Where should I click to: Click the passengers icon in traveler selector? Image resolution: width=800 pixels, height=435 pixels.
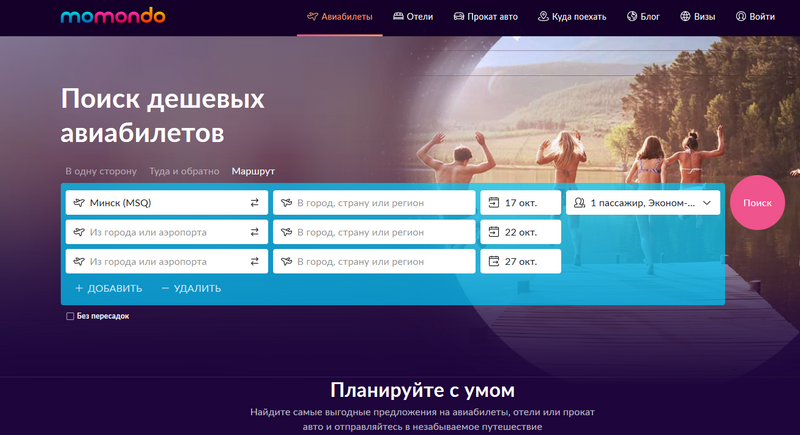coord(579,202)
